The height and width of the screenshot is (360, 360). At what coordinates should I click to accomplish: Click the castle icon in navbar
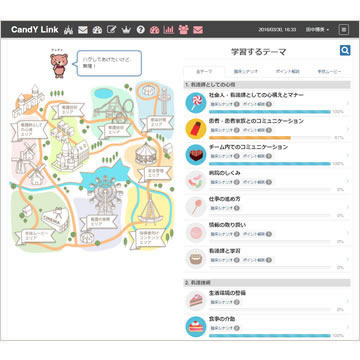click(68, 30)
